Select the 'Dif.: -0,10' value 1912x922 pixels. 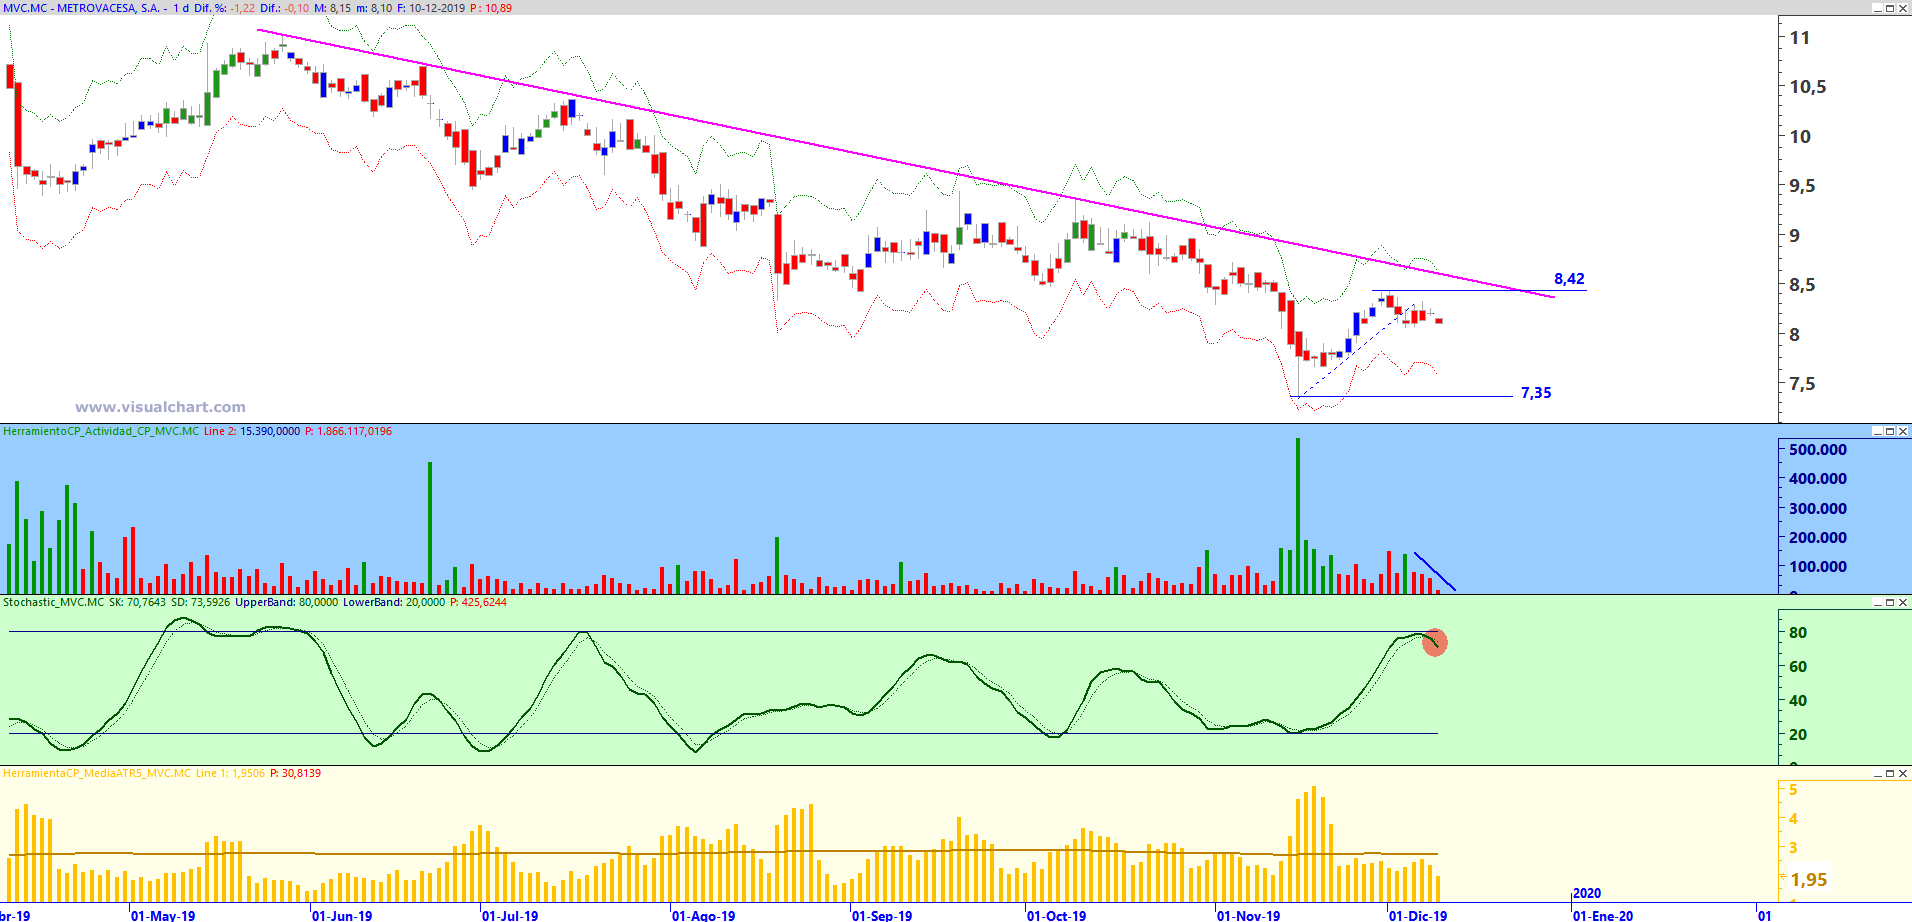click(x=284, y=8)
